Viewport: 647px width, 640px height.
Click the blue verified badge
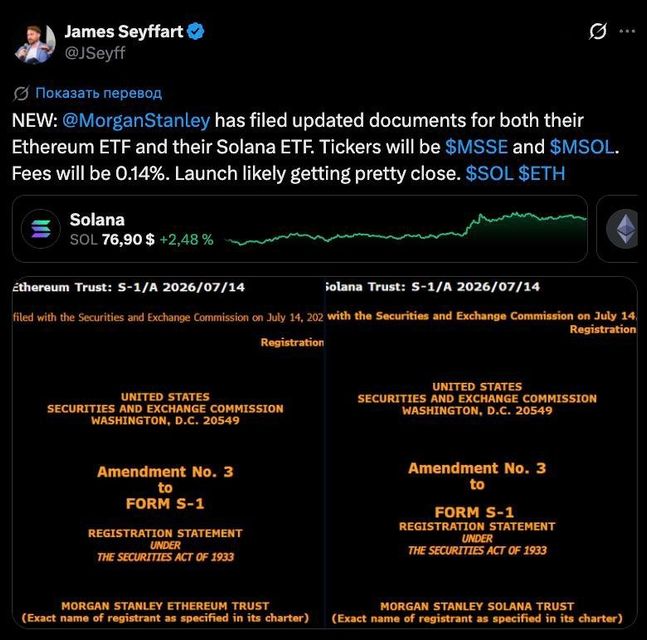coord(196,31)
